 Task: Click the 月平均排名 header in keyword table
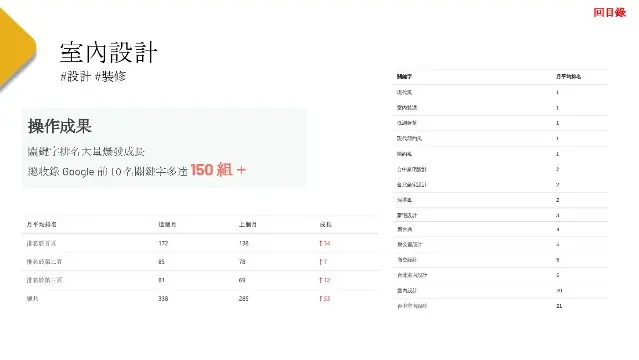[568, 76]
